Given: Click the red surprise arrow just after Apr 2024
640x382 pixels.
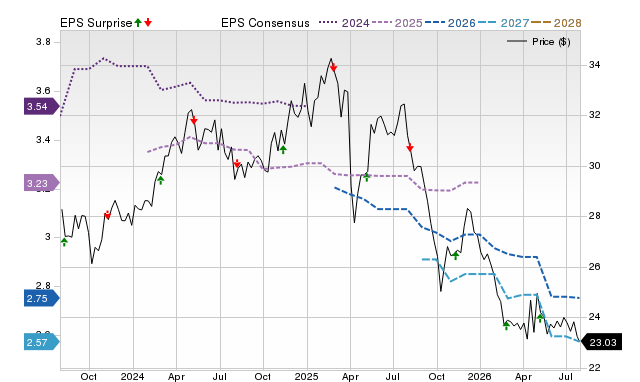Looking at the screenshot, I should coord(194,120).
